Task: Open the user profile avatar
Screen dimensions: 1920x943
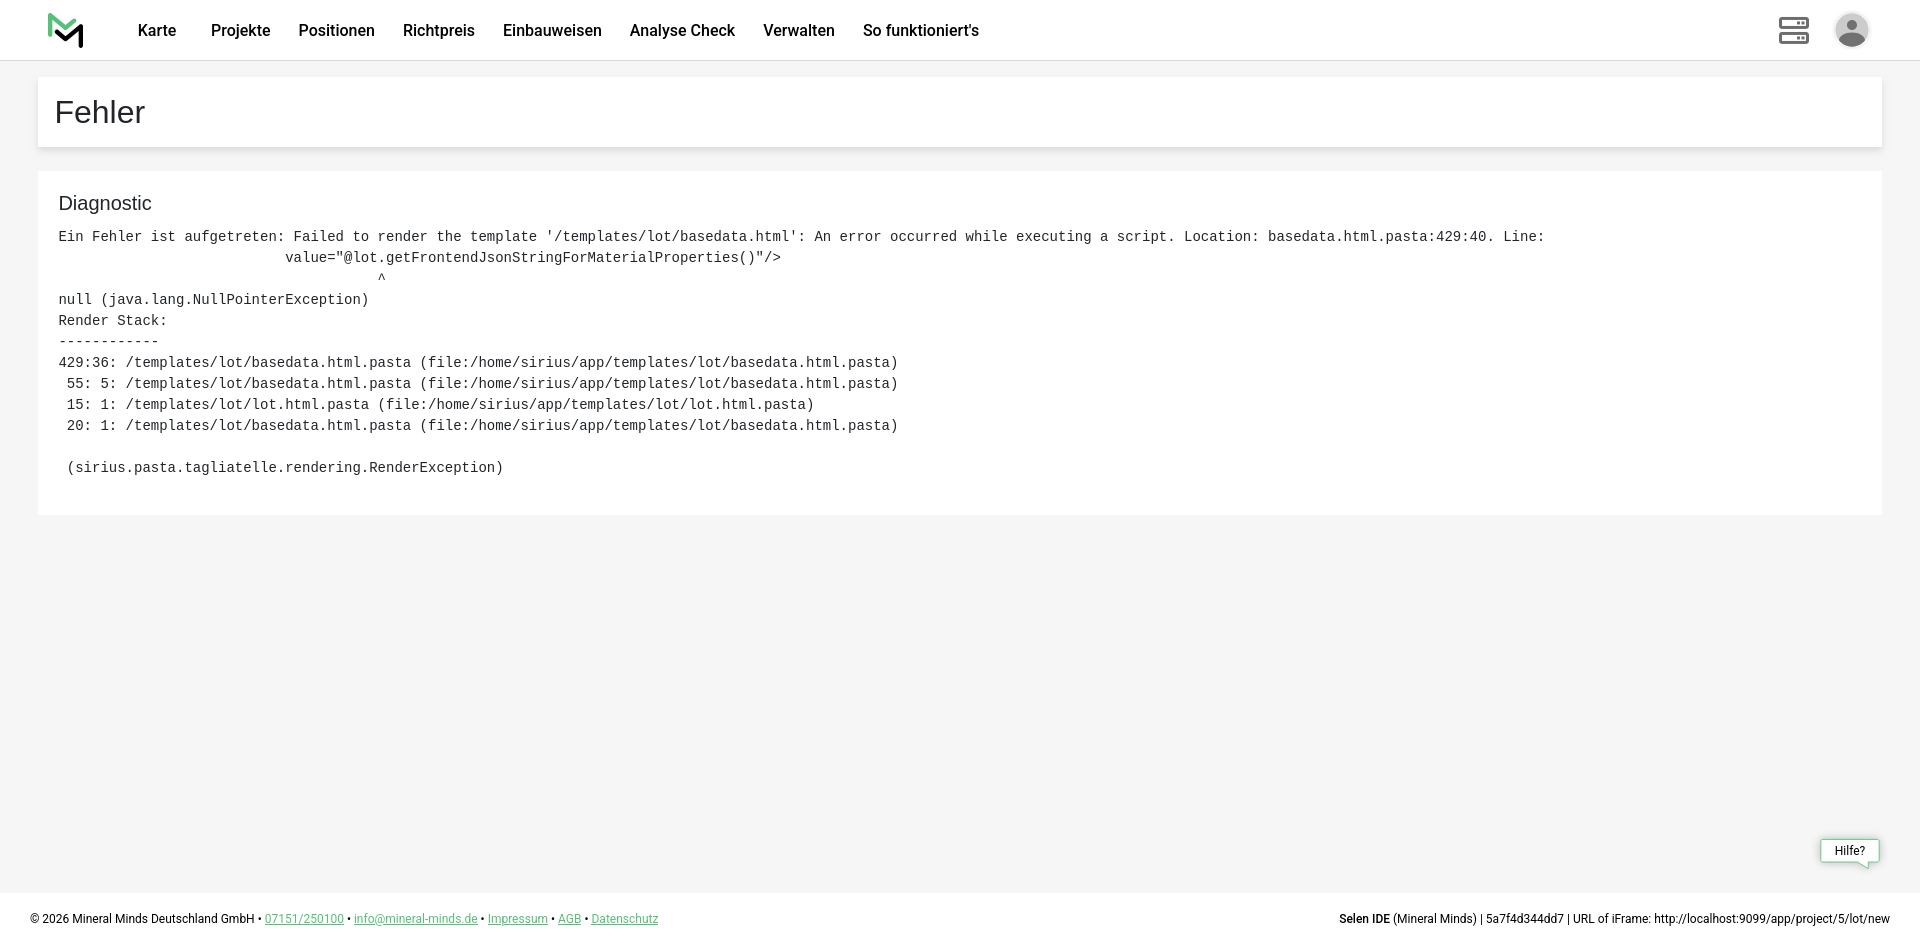Action: tap(1851, 31)
